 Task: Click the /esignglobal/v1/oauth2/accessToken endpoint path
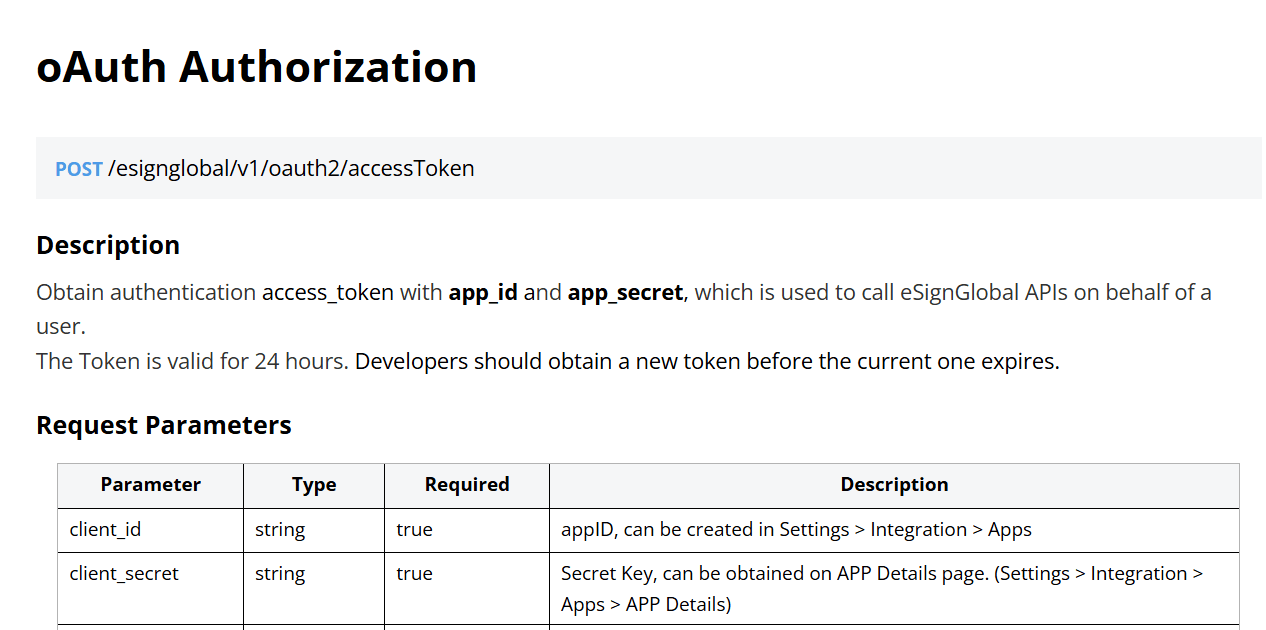291,168
